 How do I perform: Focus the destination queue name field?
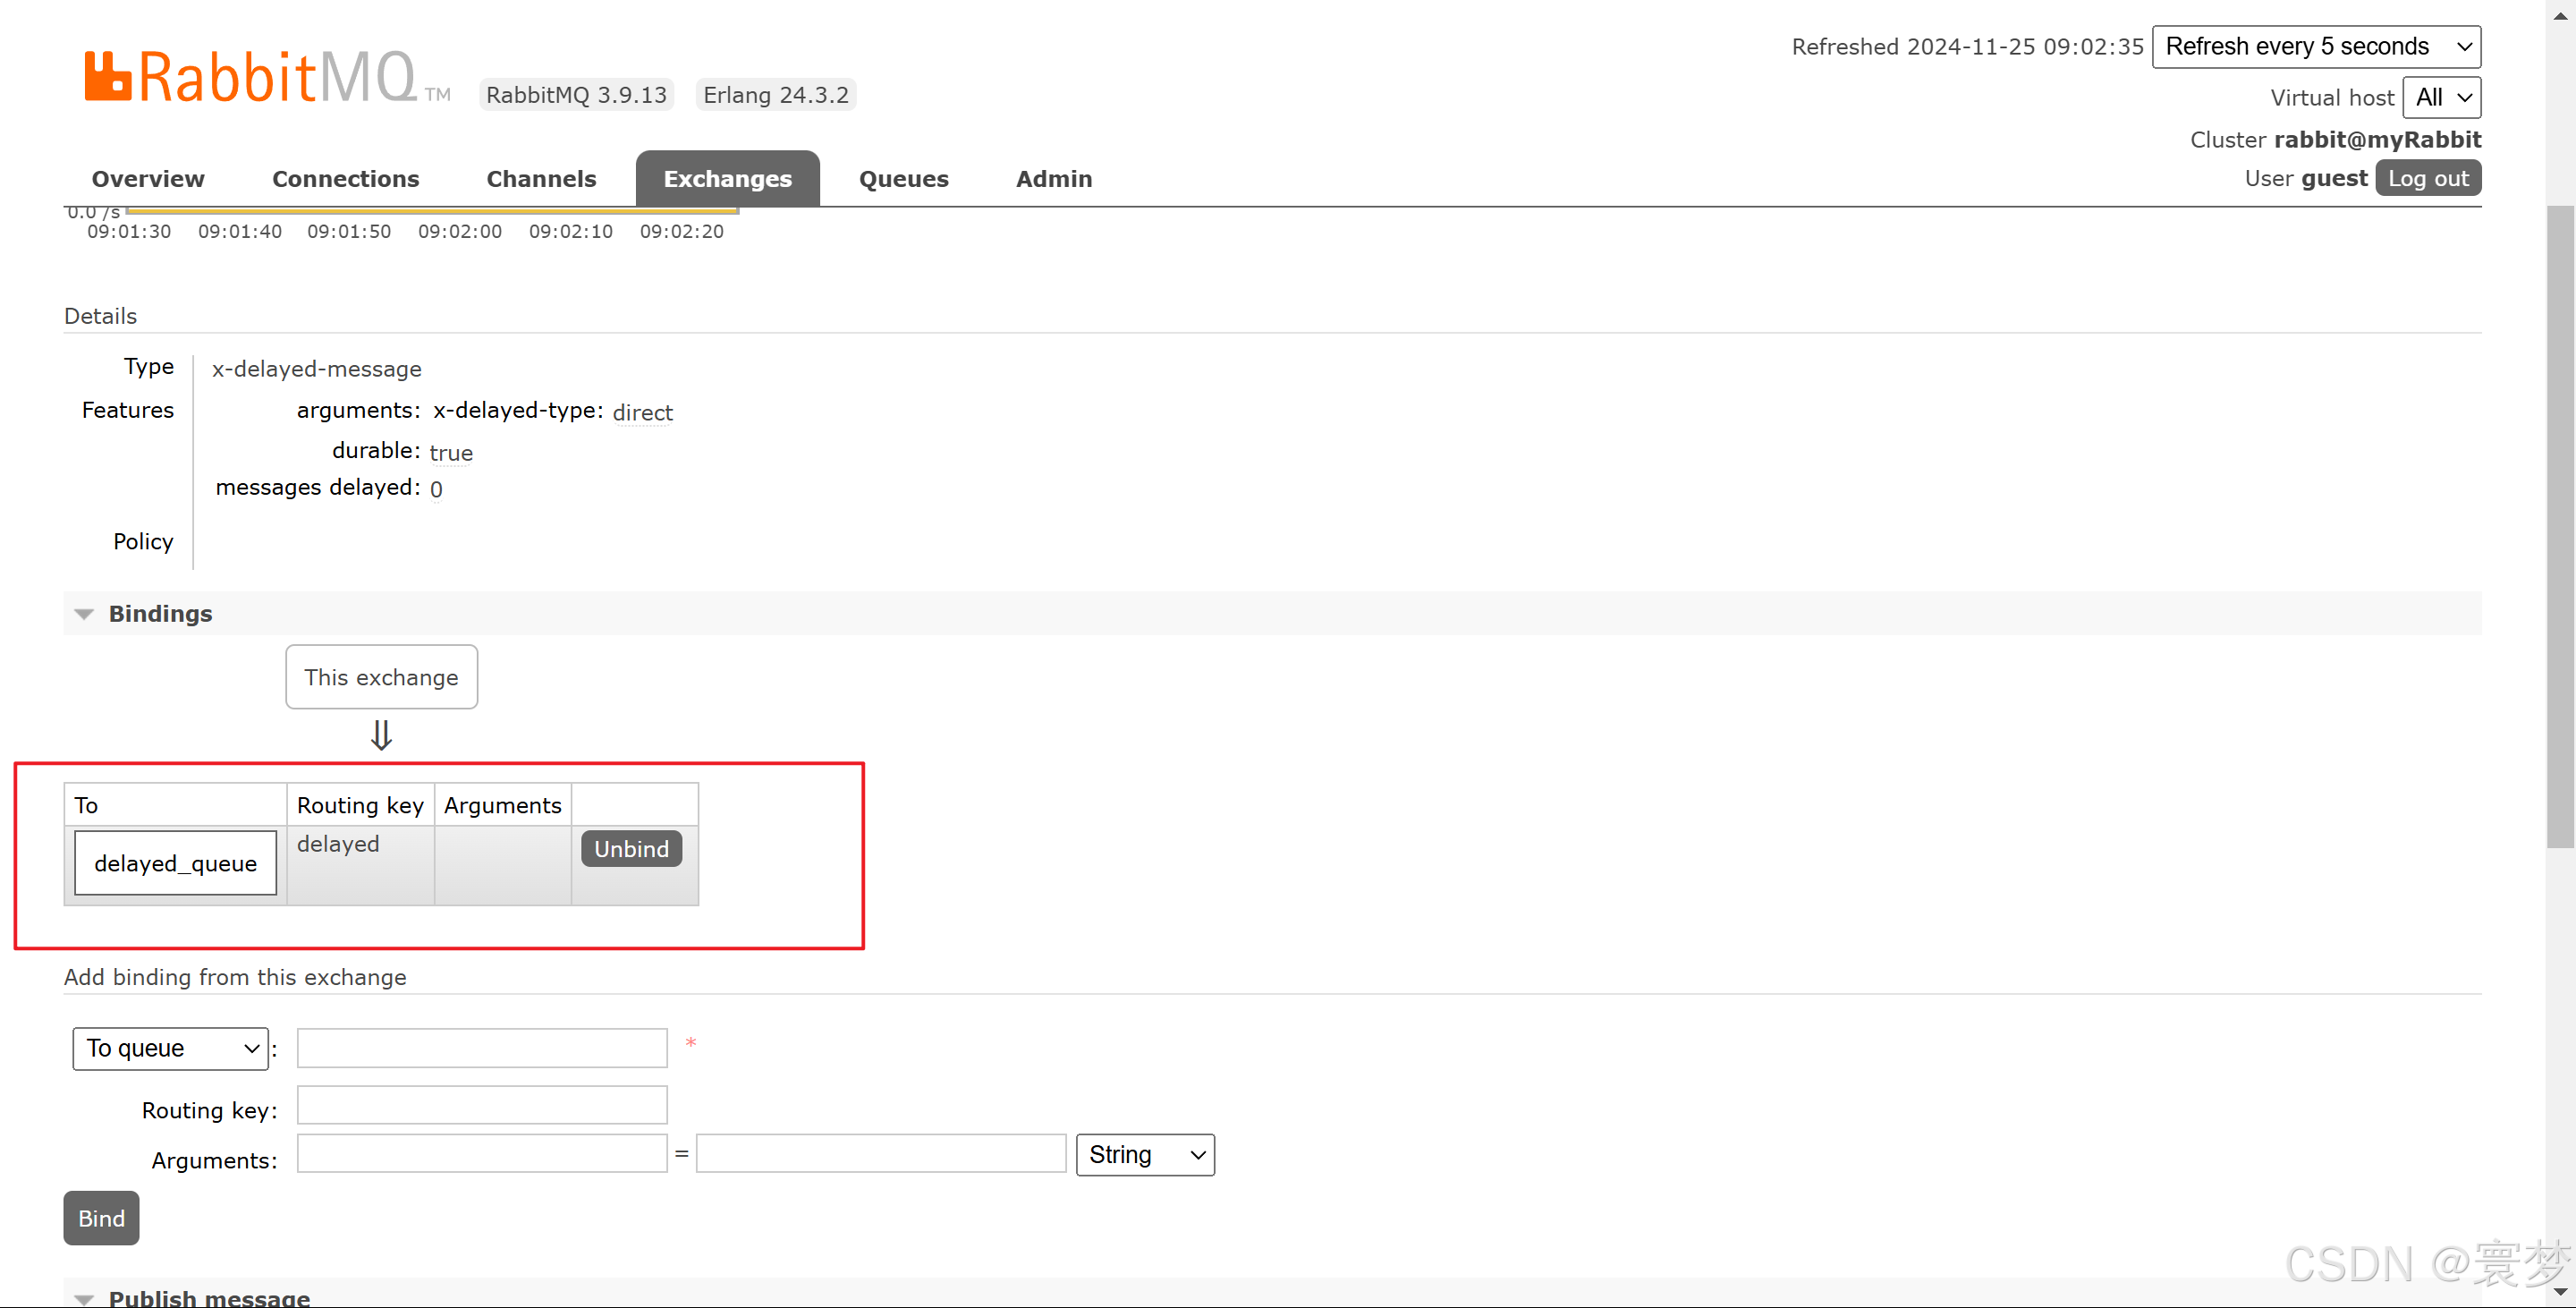coord(482,1048)
